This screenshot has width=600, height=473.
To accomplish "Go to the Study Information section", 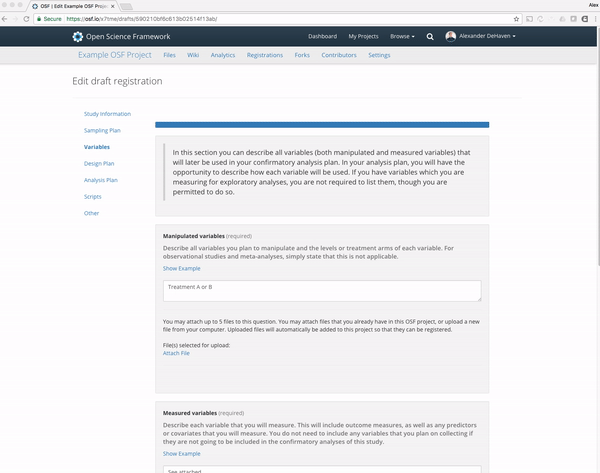I will click(107, 114).
